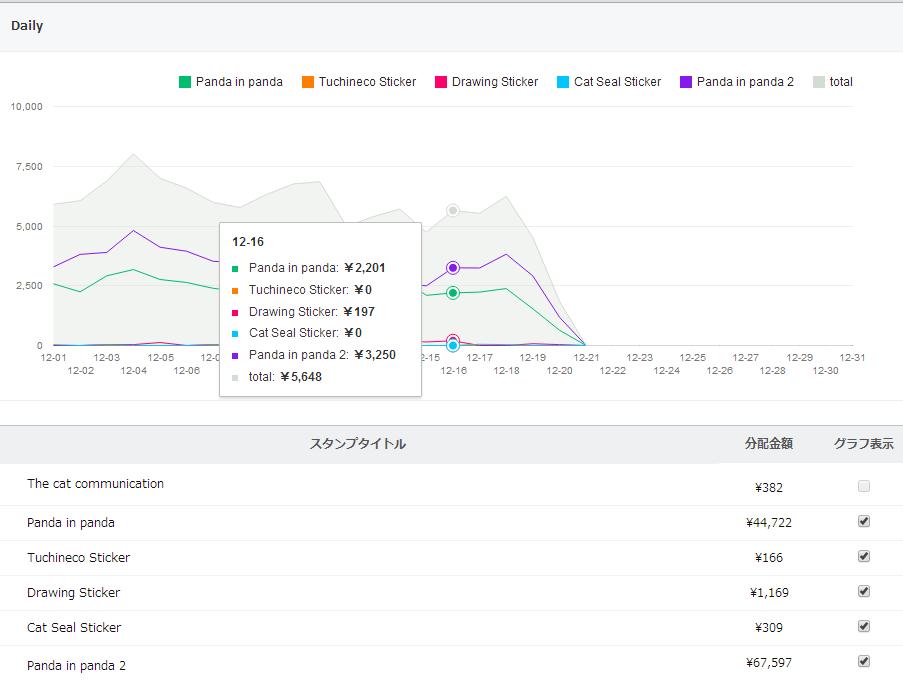Image resolution: width=903 pixels, height=683 pixels.
Task: Toggle Tuchineco Sticker orange legend swatch
Action: click(x=308, y=82)
